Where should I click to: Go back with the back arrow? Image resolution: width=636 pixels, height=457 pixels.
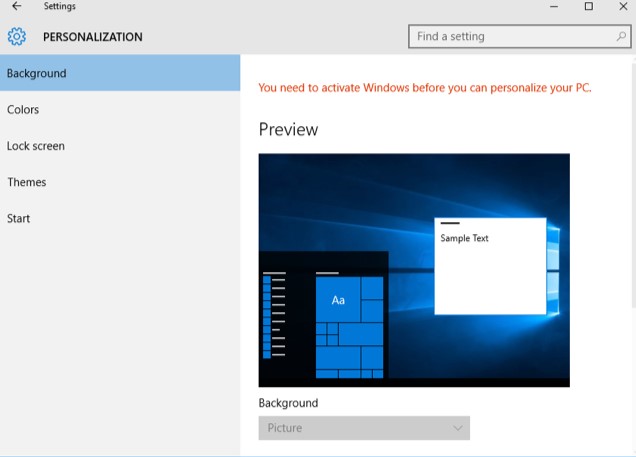pos(17,6)
